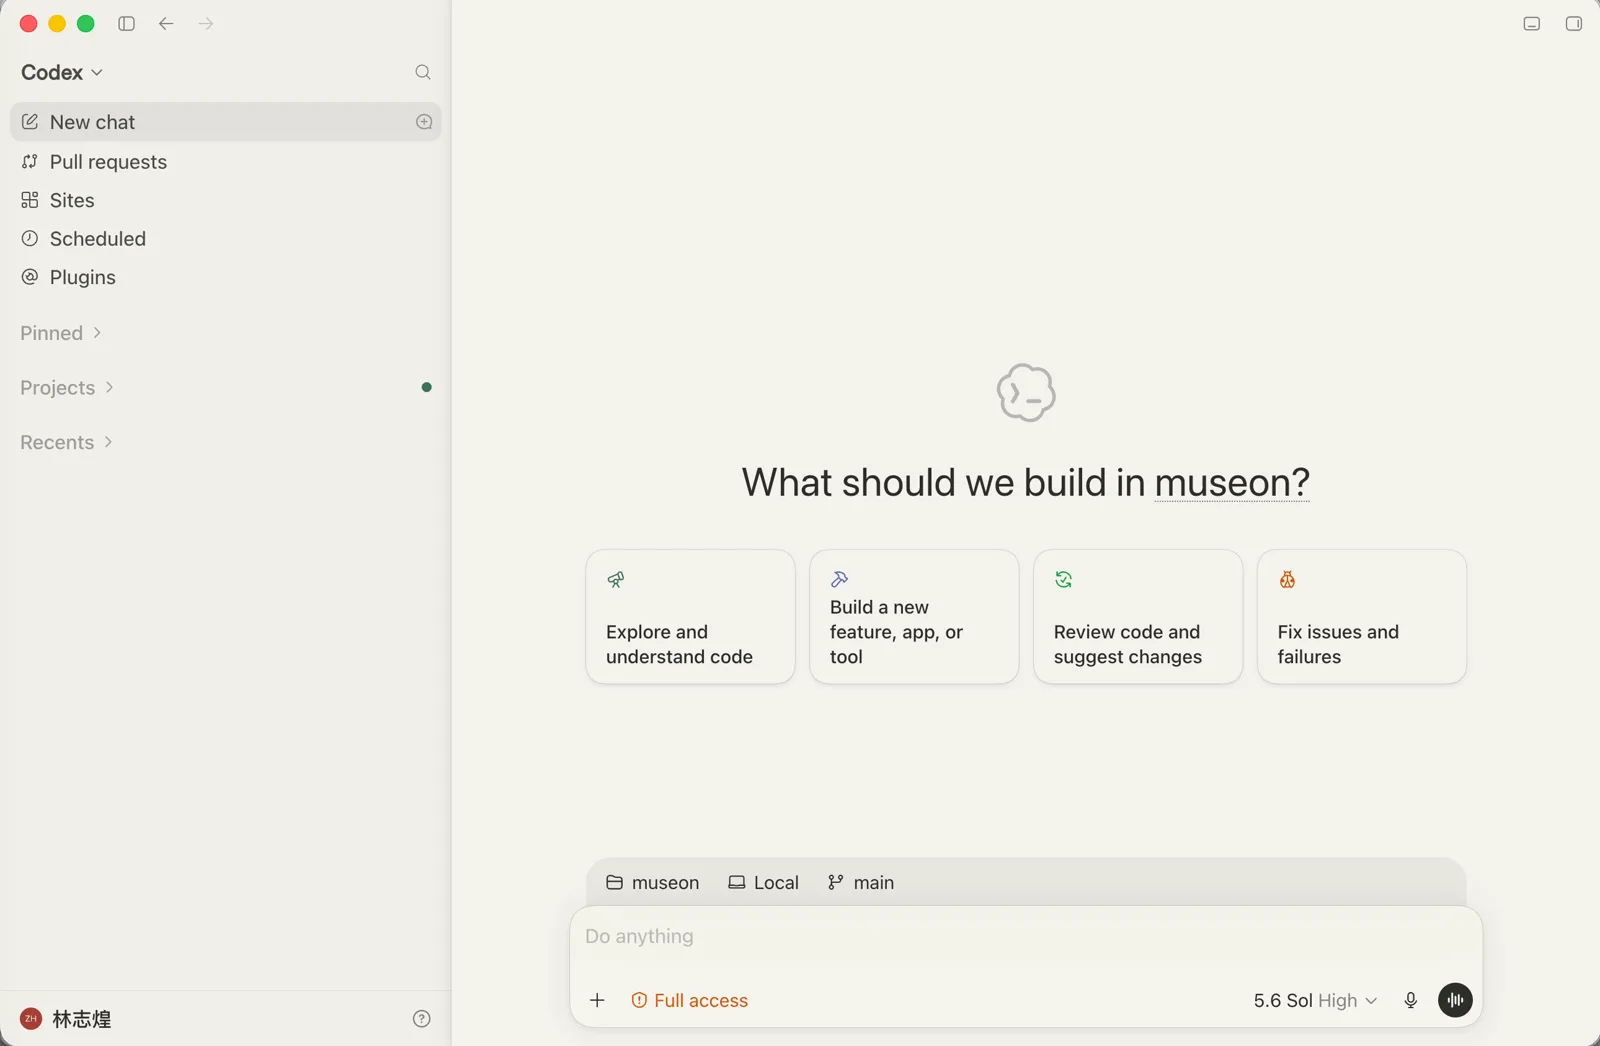Open the 林志煌 account menu
Image resolution: width=1600 pixels, height=1046 pixels.
tap(66, 1019)
